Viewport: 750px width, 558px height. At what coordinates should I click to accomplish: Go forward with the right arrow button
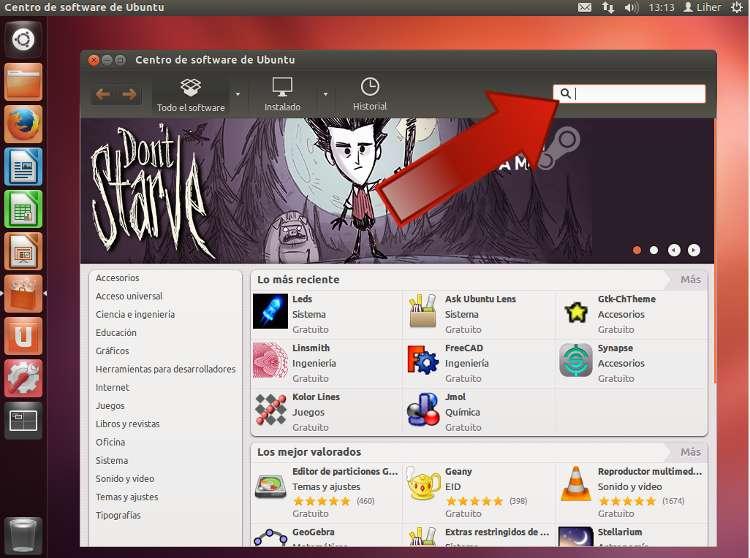[x=129, y=94]
